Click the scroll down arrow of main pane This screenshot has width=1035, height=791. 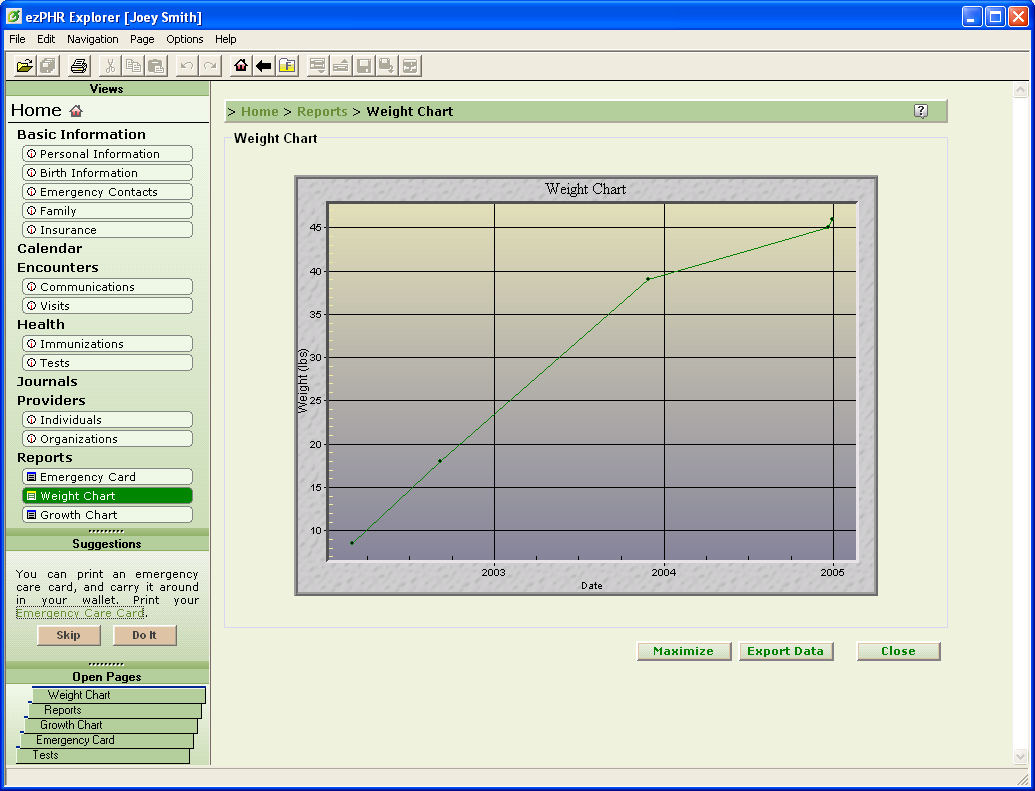coord(1020,756)
